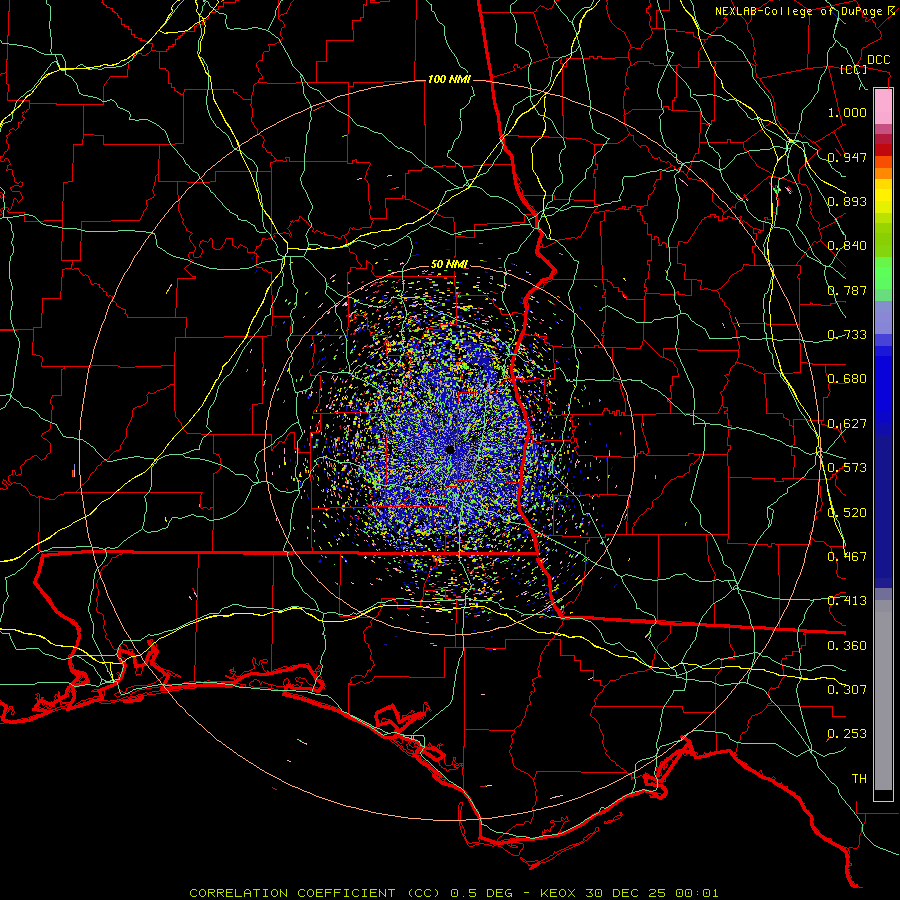Click the 0.787 legend value
The image size is (900, 900).
pos(847,290)
